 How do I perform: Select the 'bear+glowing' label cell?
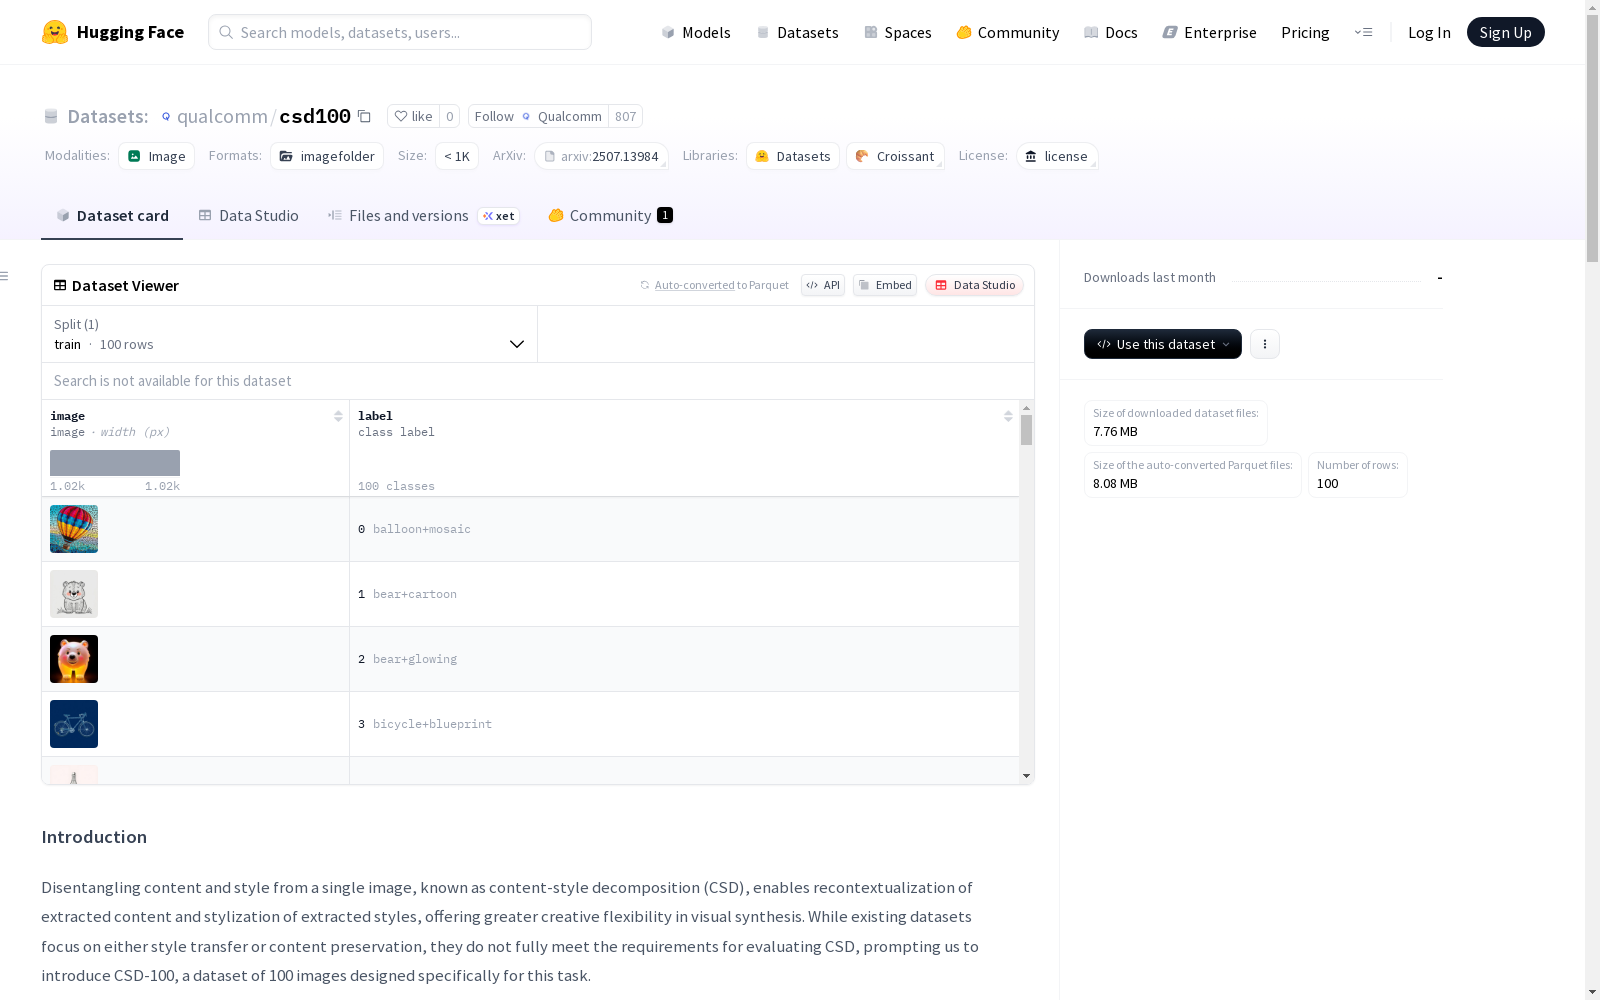(684, 659)
